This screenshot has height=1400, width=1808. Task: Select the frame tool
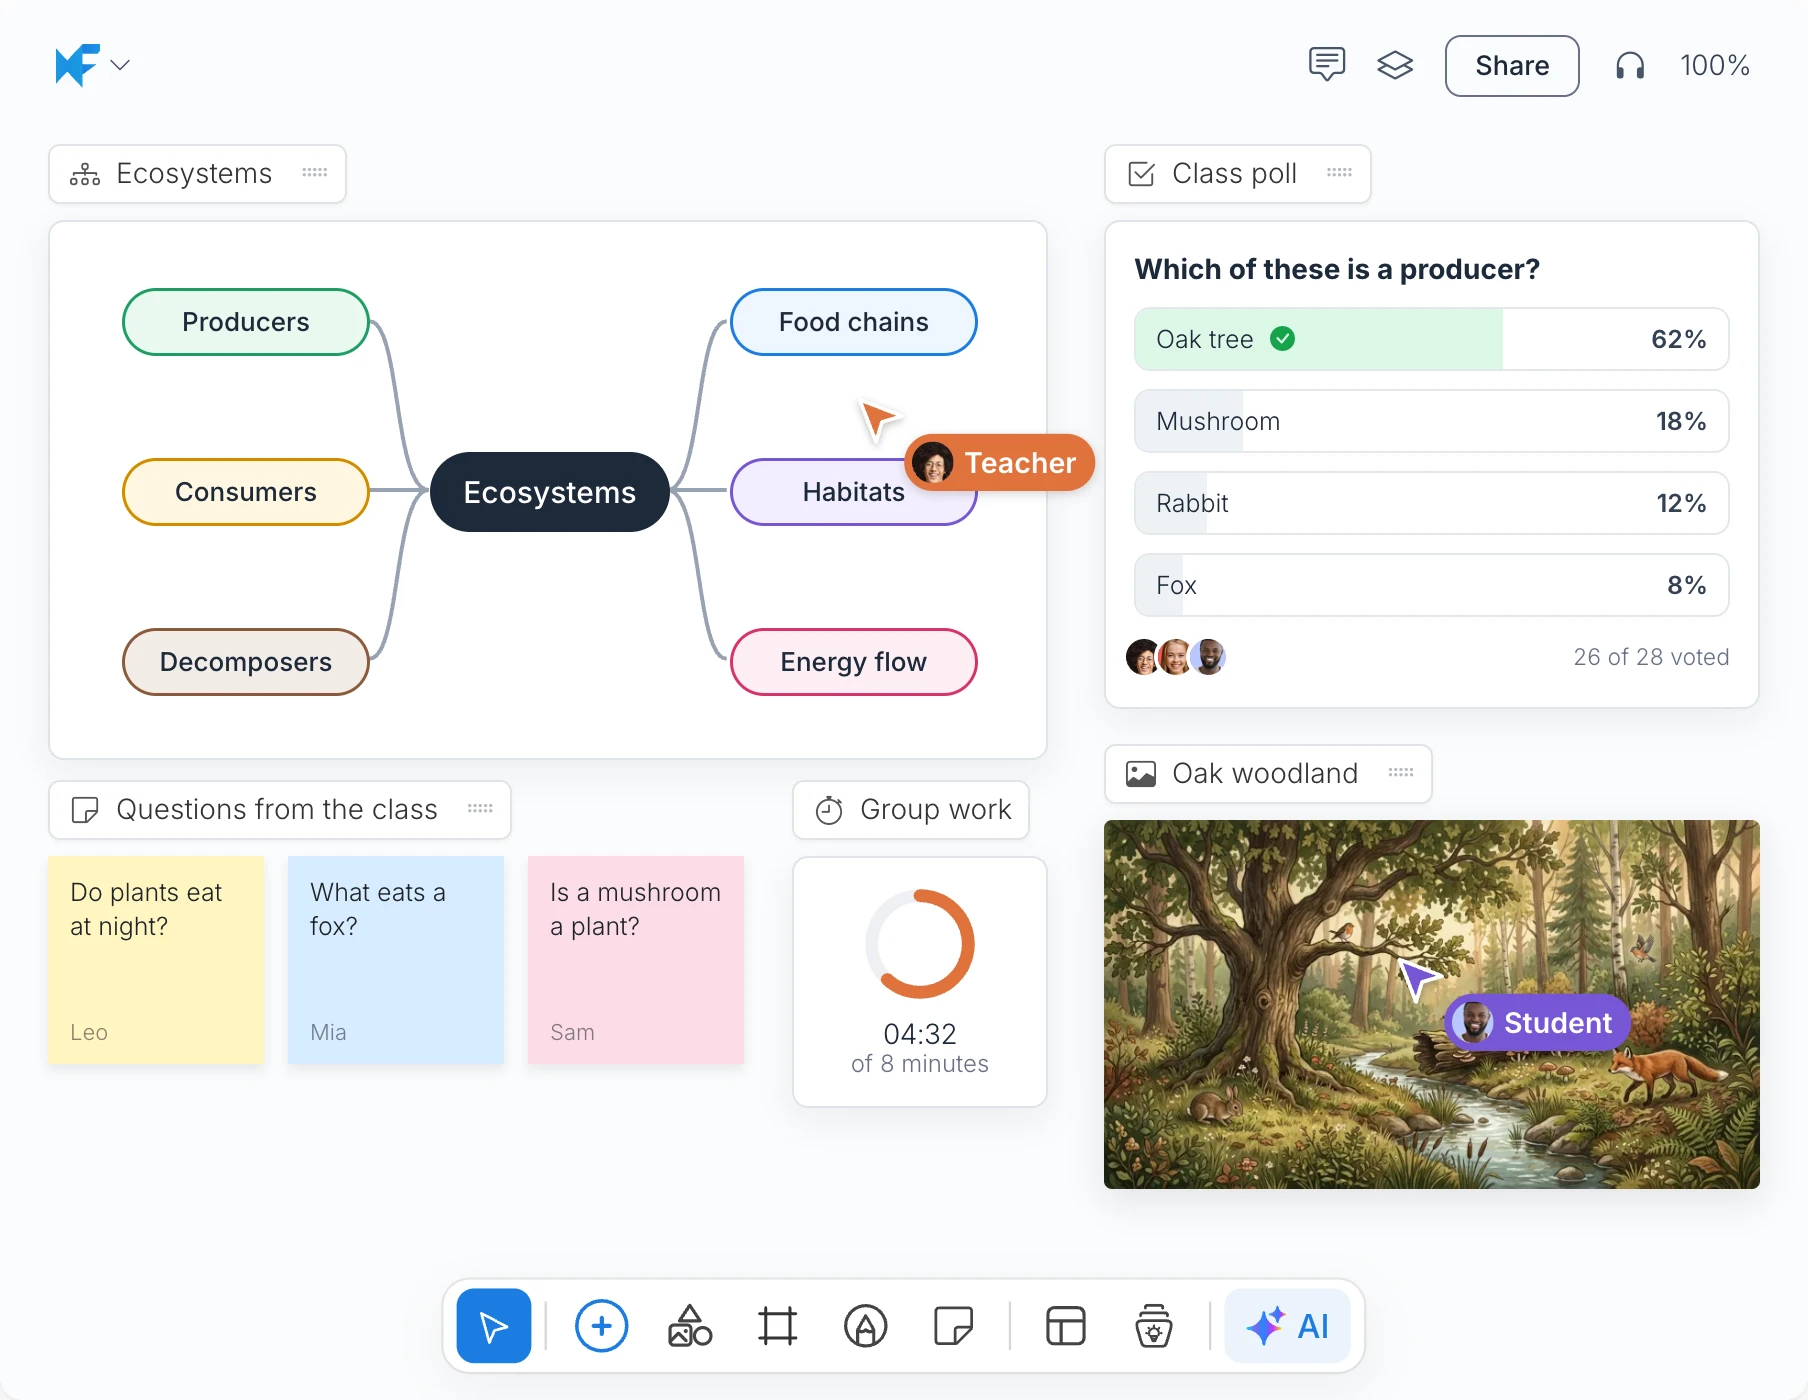[777, 1326]
